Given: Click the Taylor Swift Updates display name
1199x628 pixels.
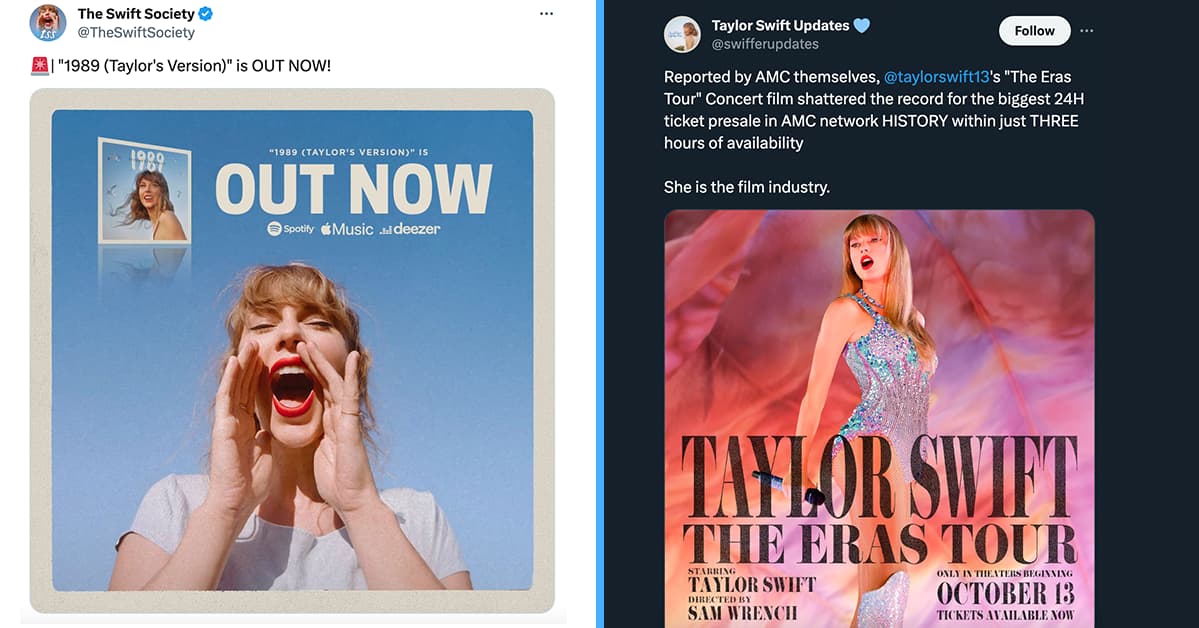Looking at the screenshot, I should (780, 24).
